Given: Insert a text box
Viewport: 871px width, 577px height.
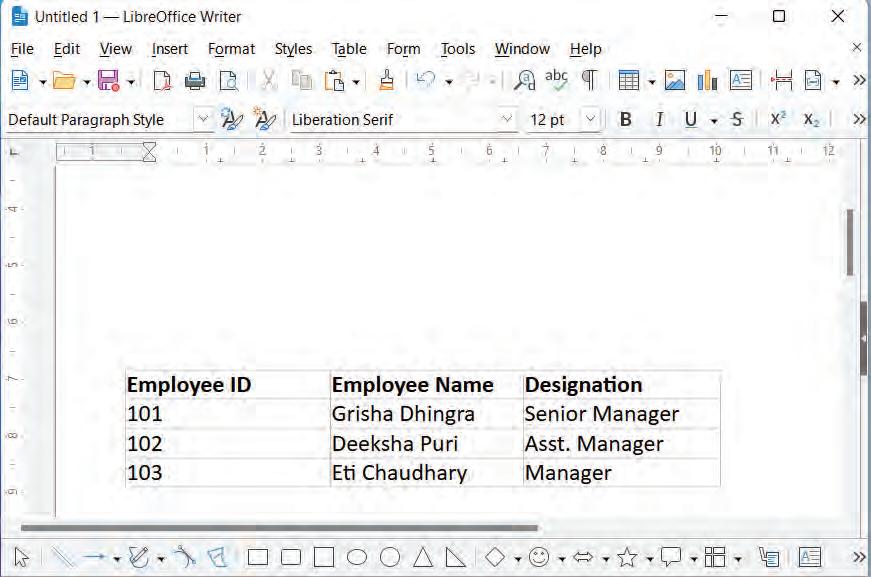Looking at the screenshot, I should click(x=740, y=81).
